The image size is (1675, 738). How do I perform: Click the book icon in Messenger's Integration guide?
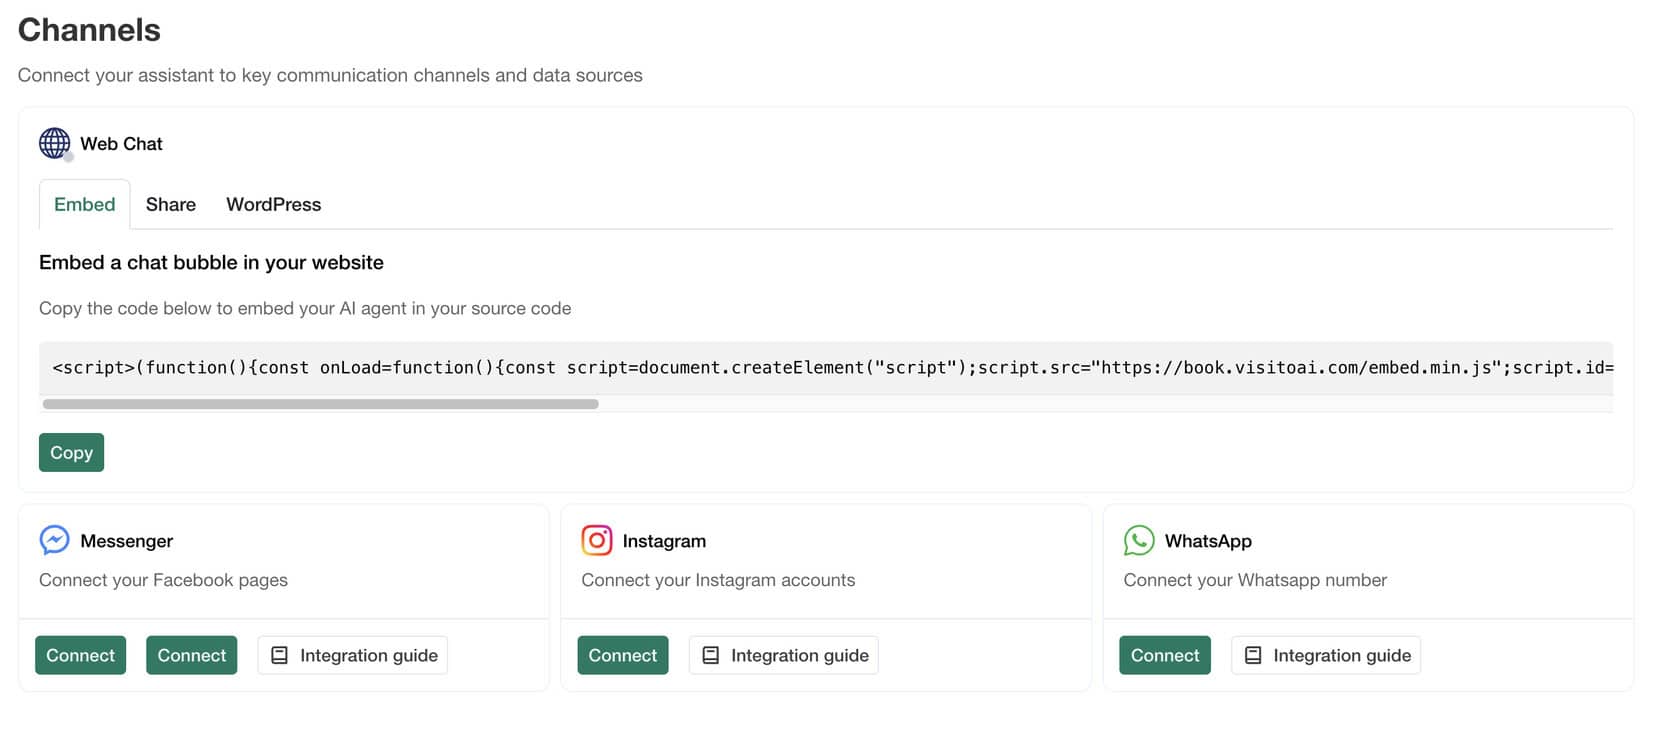[280, 655]
